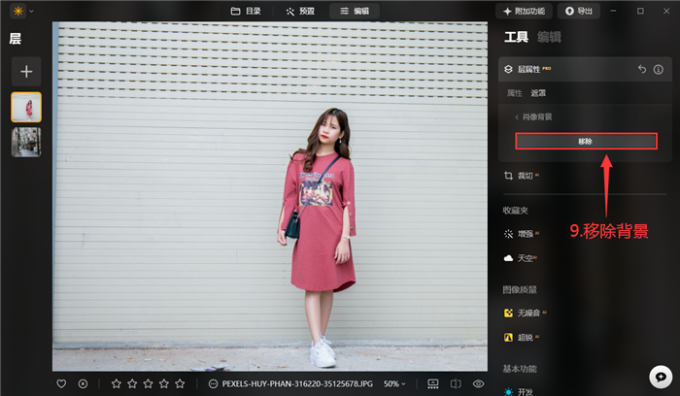Rate the photo four stars
Image resolution: width=680 pixels, height=396 pixels.
coord(164,384)
